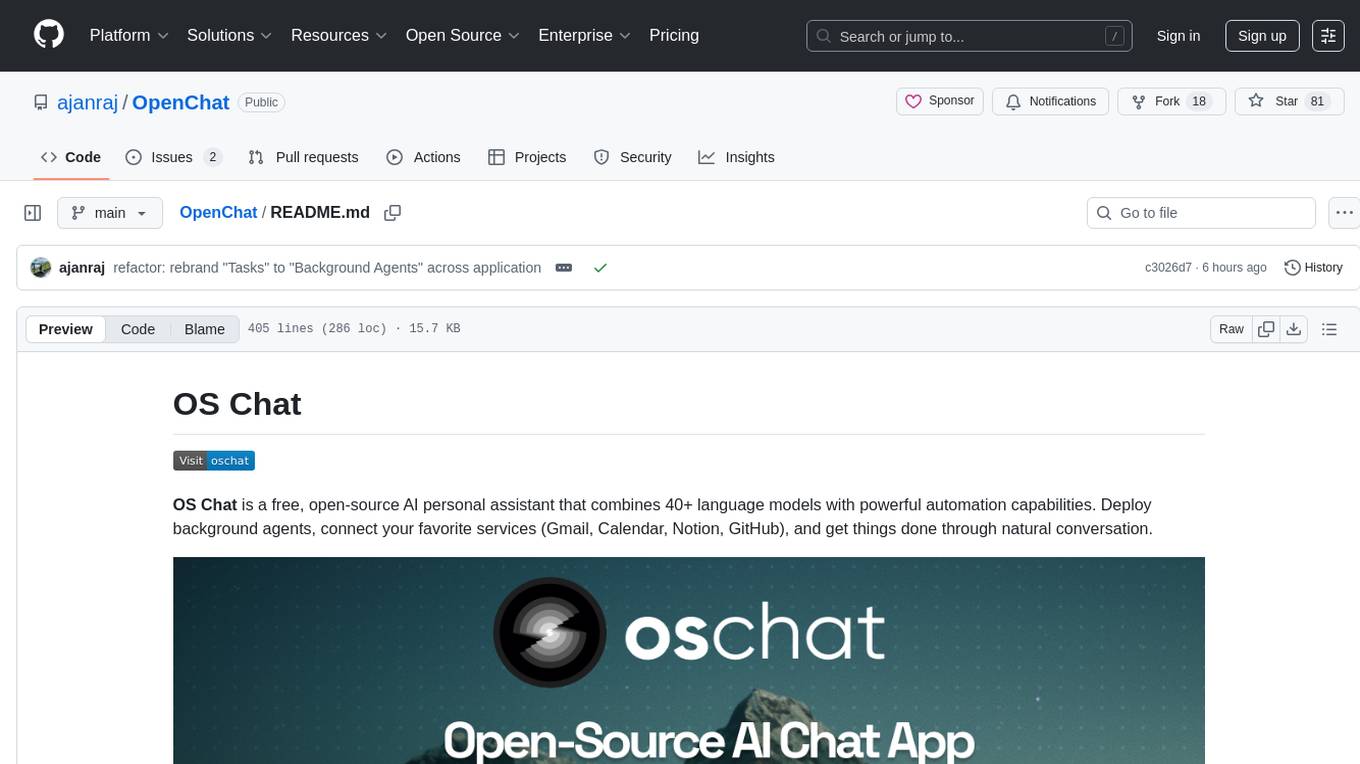Open the fork count 18
The image size is (1360, 764).
click(x=1200, y=101)
